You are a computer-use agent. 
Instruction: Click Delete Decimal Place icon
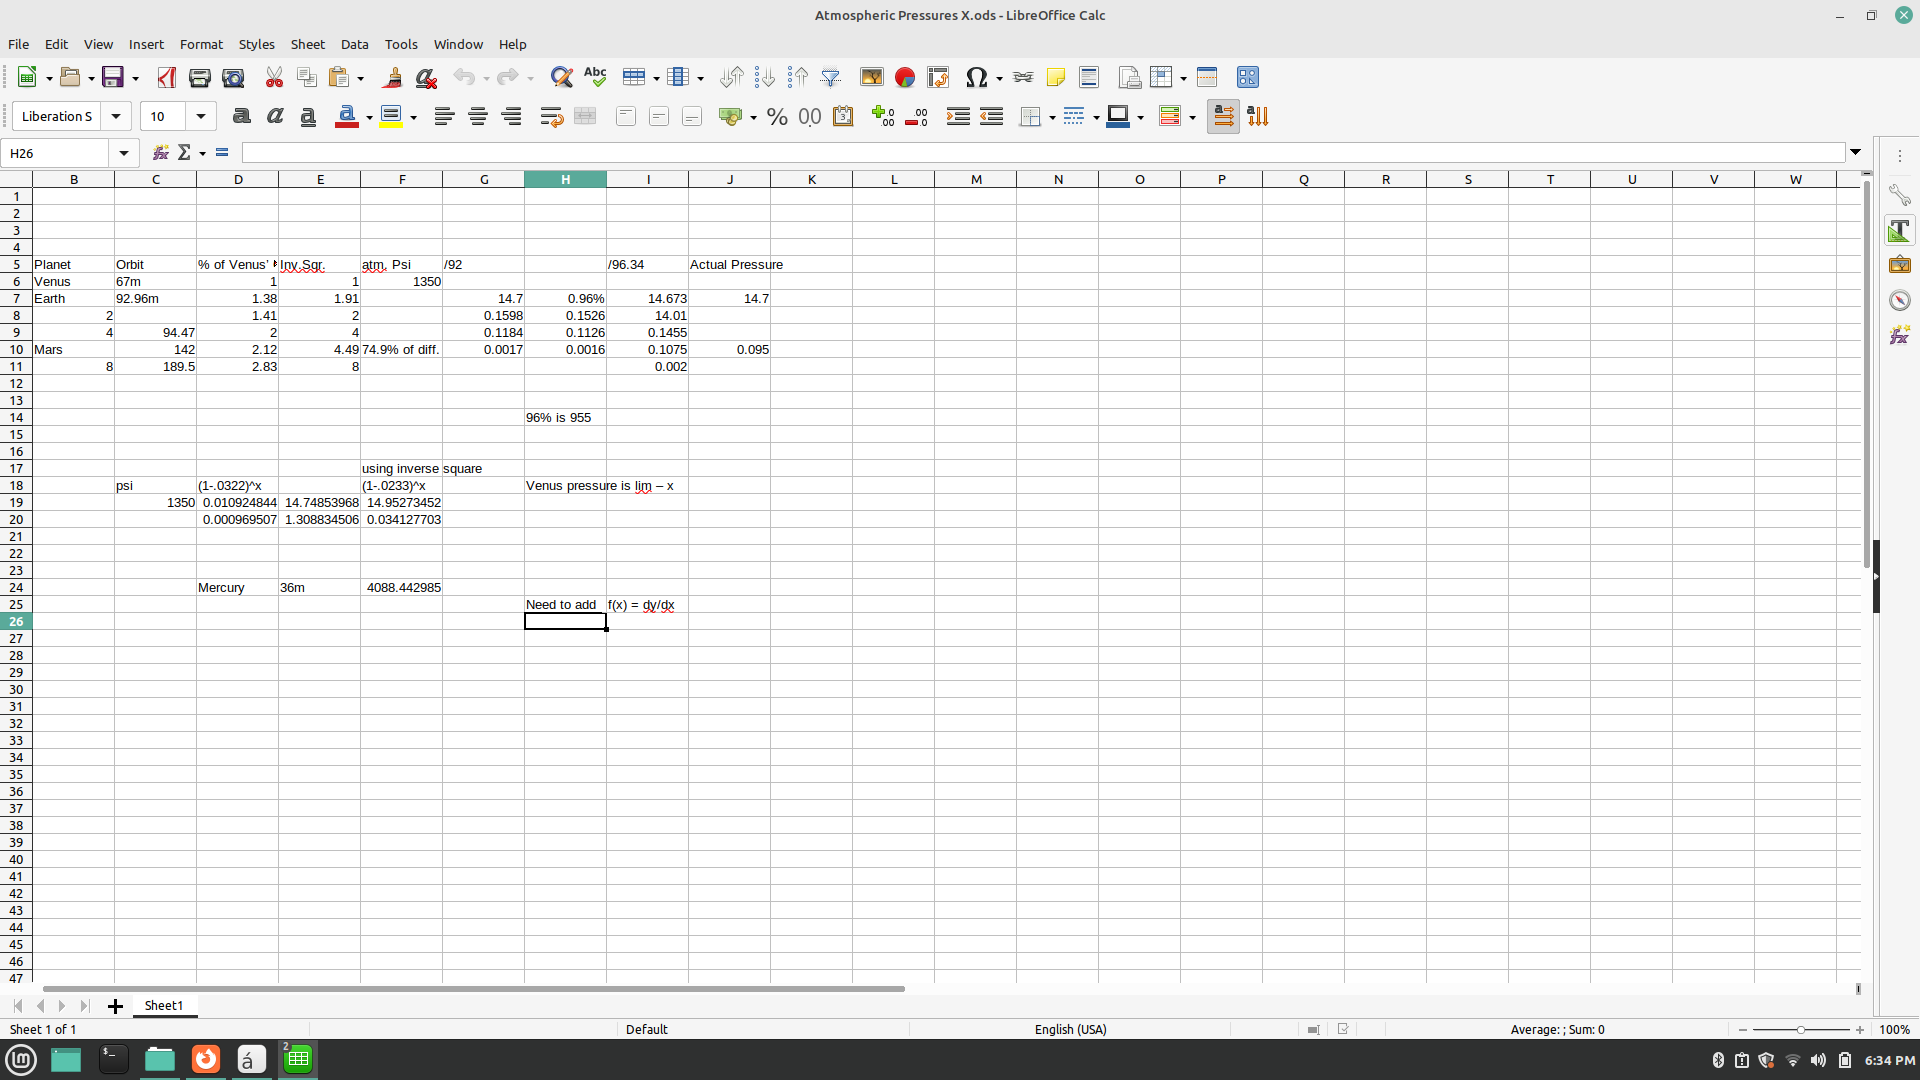917,117
